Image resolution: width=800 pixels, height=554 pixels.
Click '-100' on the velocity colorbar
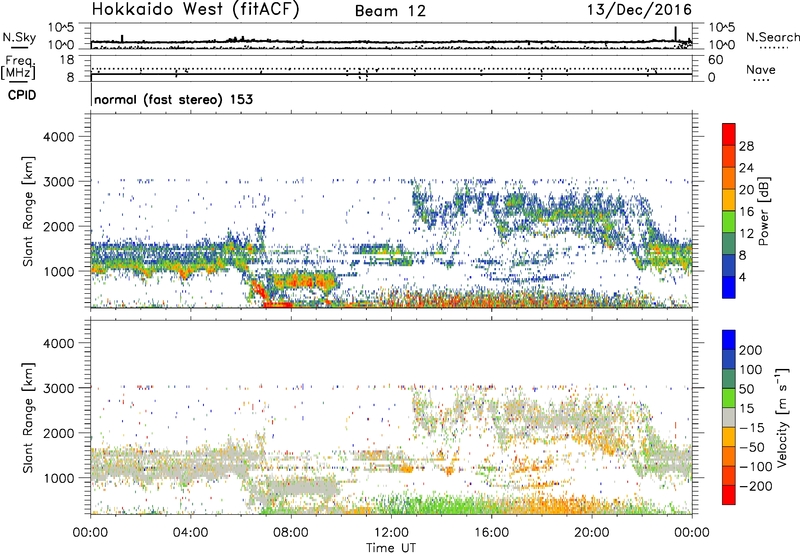pos(756,467)
